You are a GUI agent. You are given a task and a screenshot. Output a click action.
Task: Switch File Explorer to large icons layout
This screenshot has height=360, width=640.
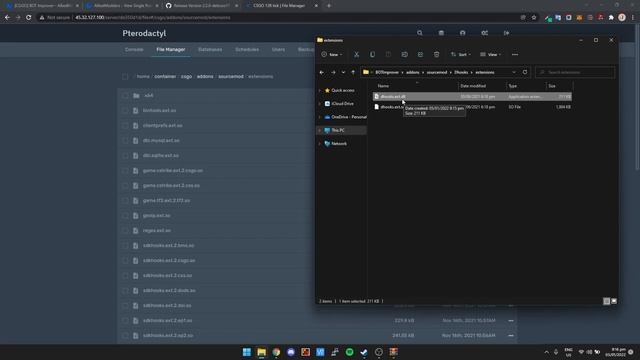tap(614, 301)
